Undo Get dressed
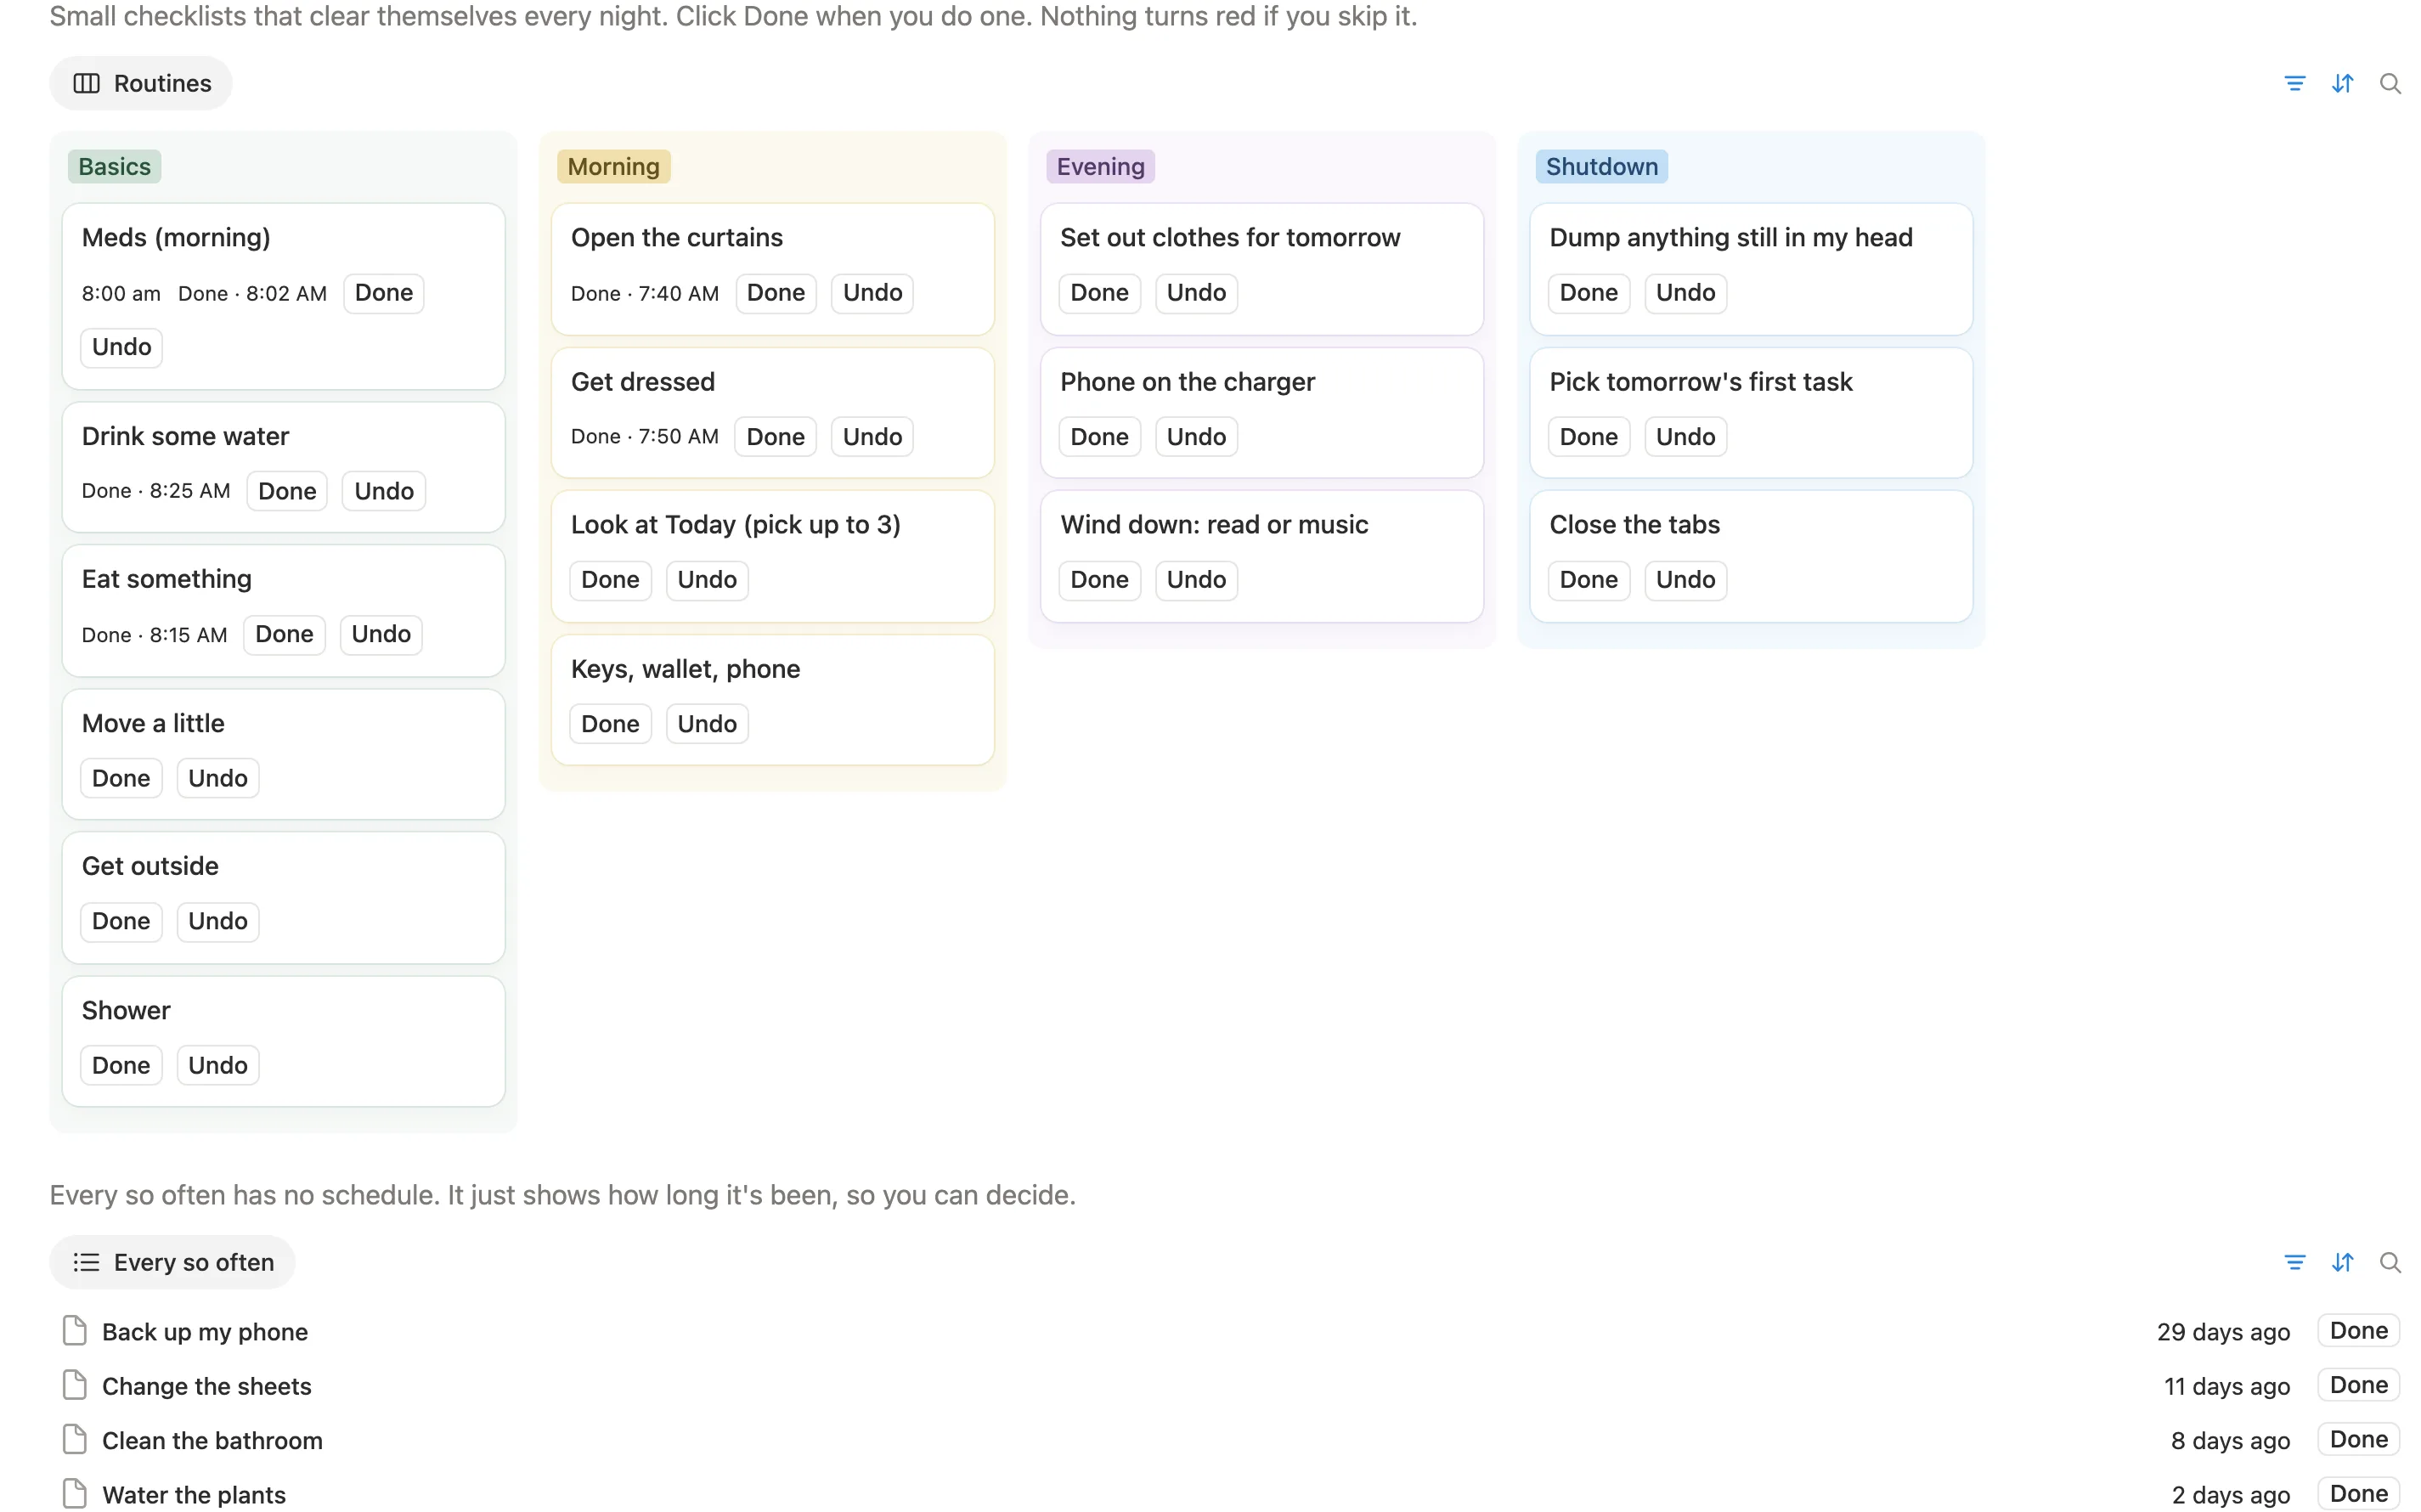Viewport: 2421px width, 1512px height. [x=872, y=437]
